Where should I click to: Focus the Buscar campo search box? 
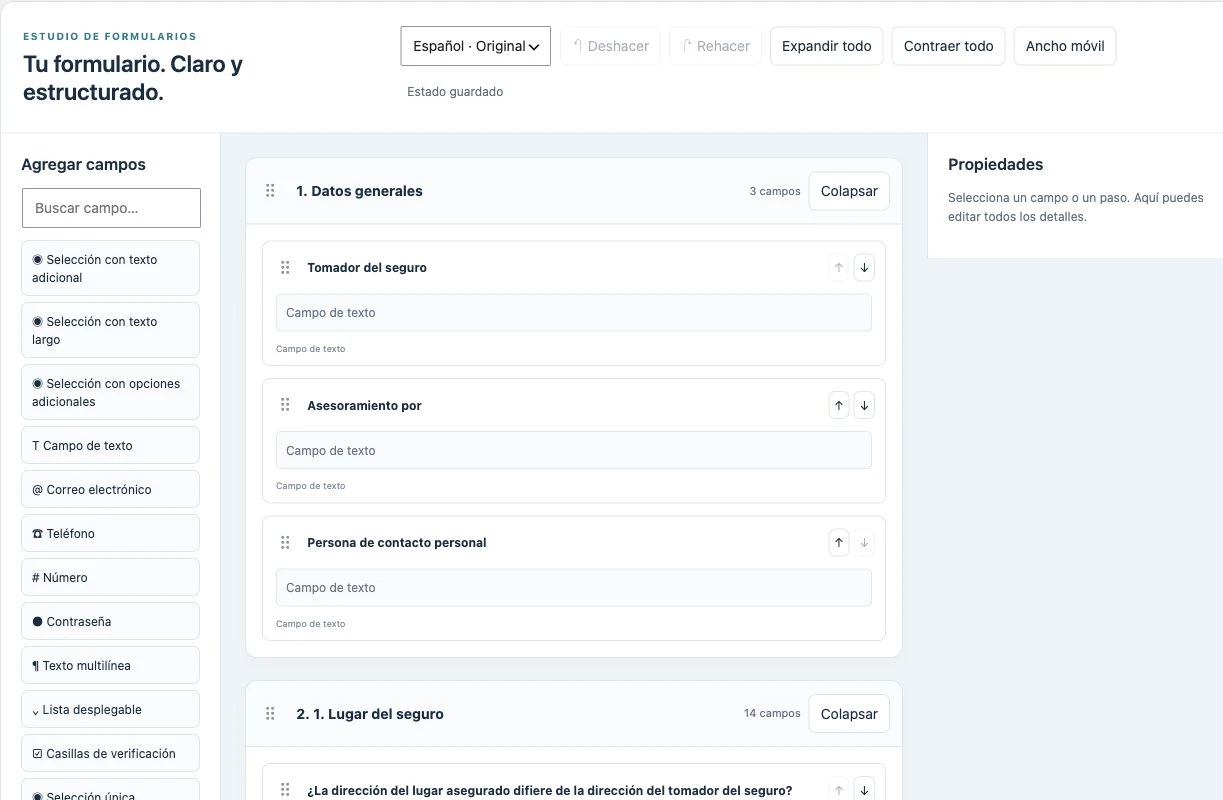[111, 208]
